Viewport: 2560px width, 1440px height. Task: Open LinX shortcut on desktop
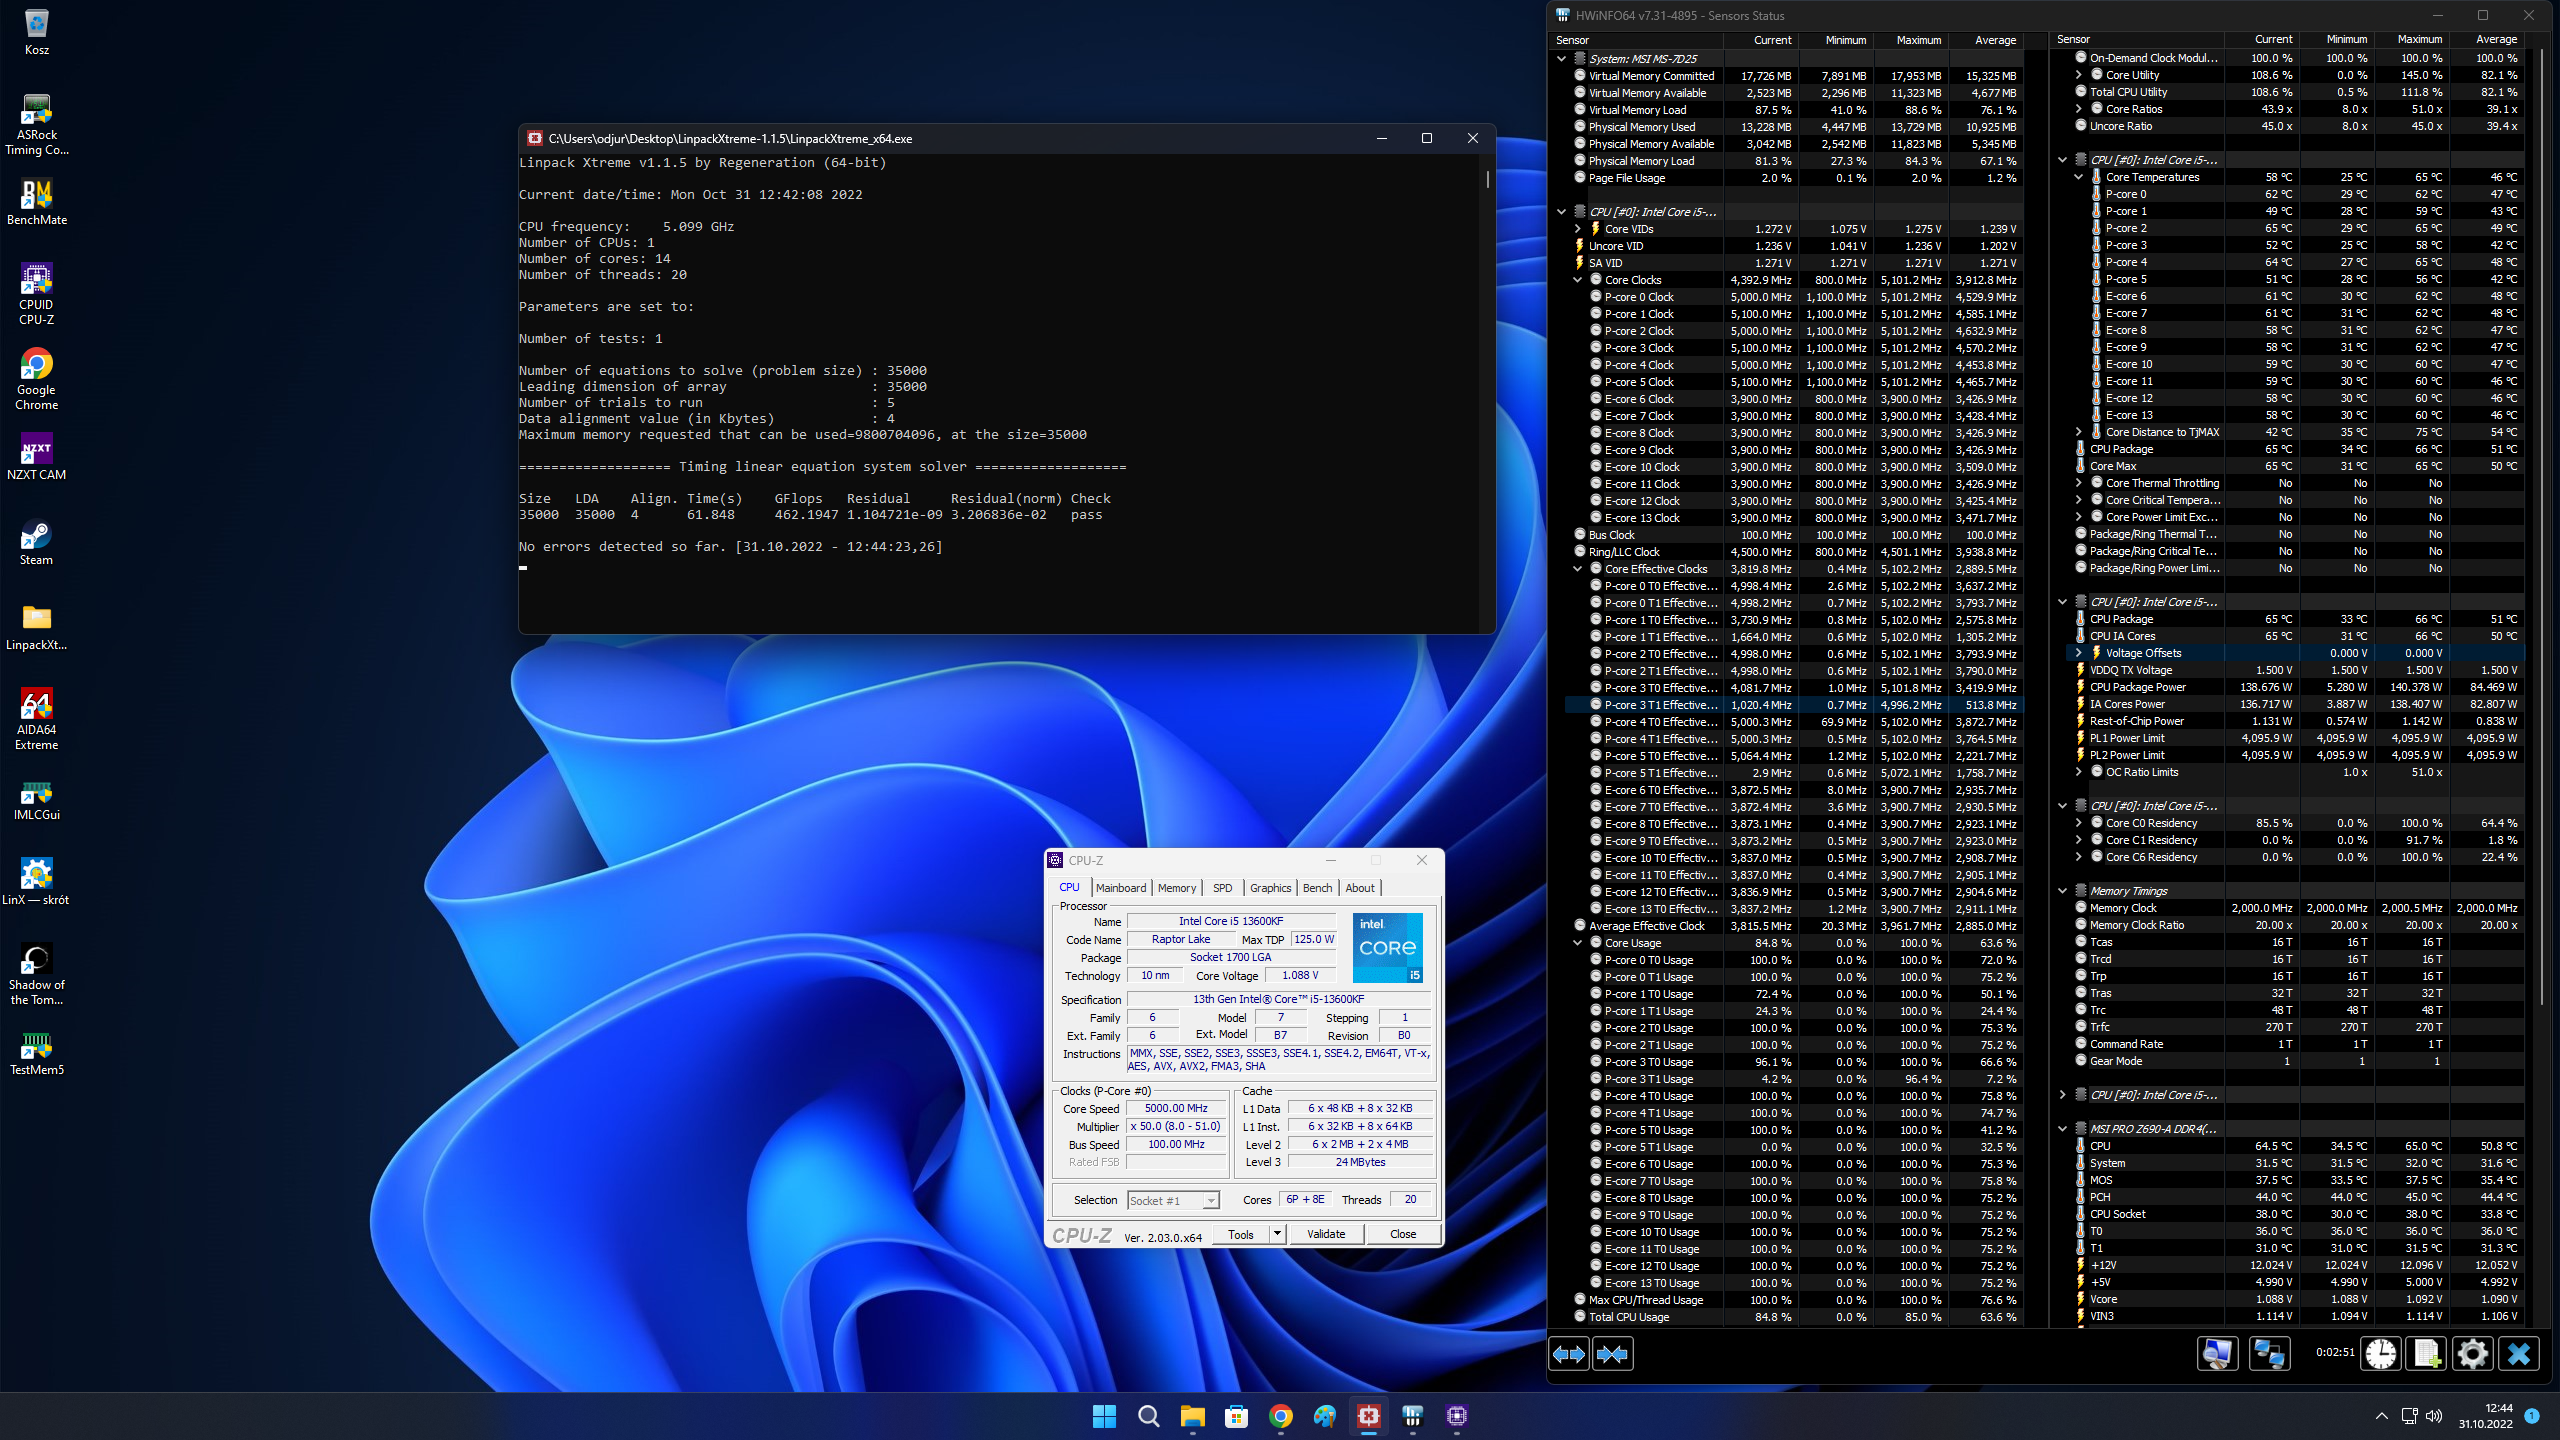pos(37,882)
